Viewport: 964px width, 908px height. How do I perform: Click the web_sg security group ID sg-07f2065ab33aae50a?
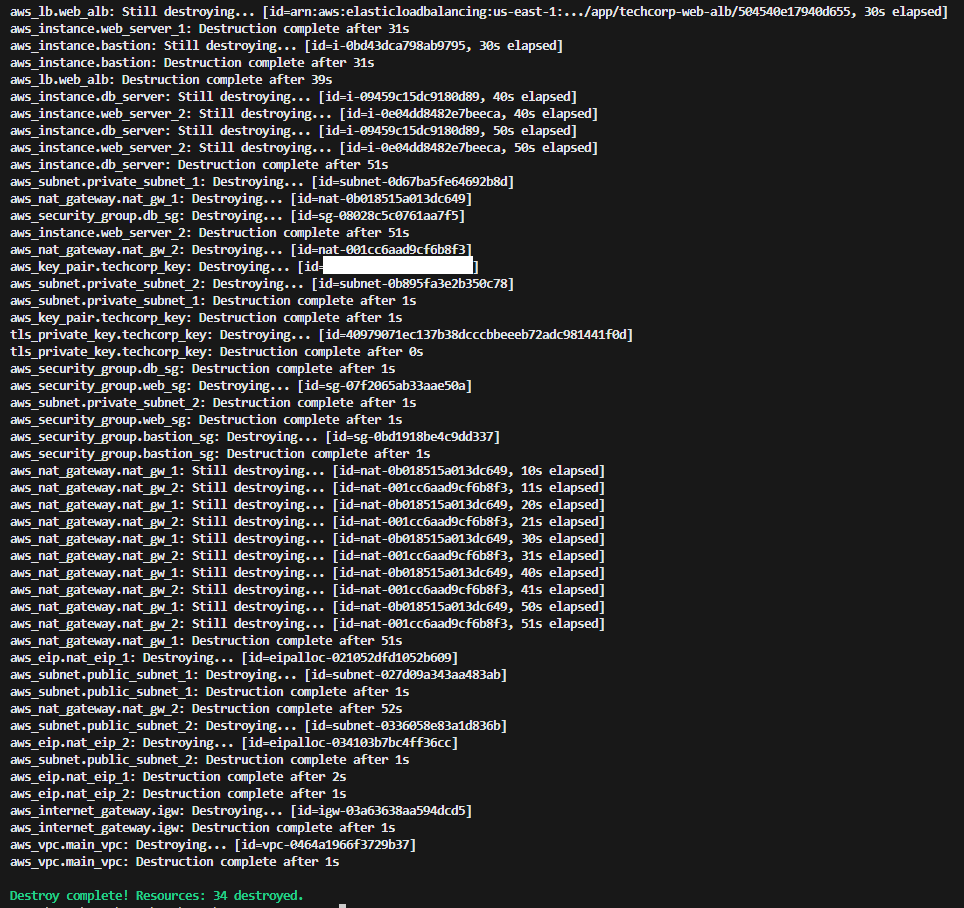[x=387, y=386]
